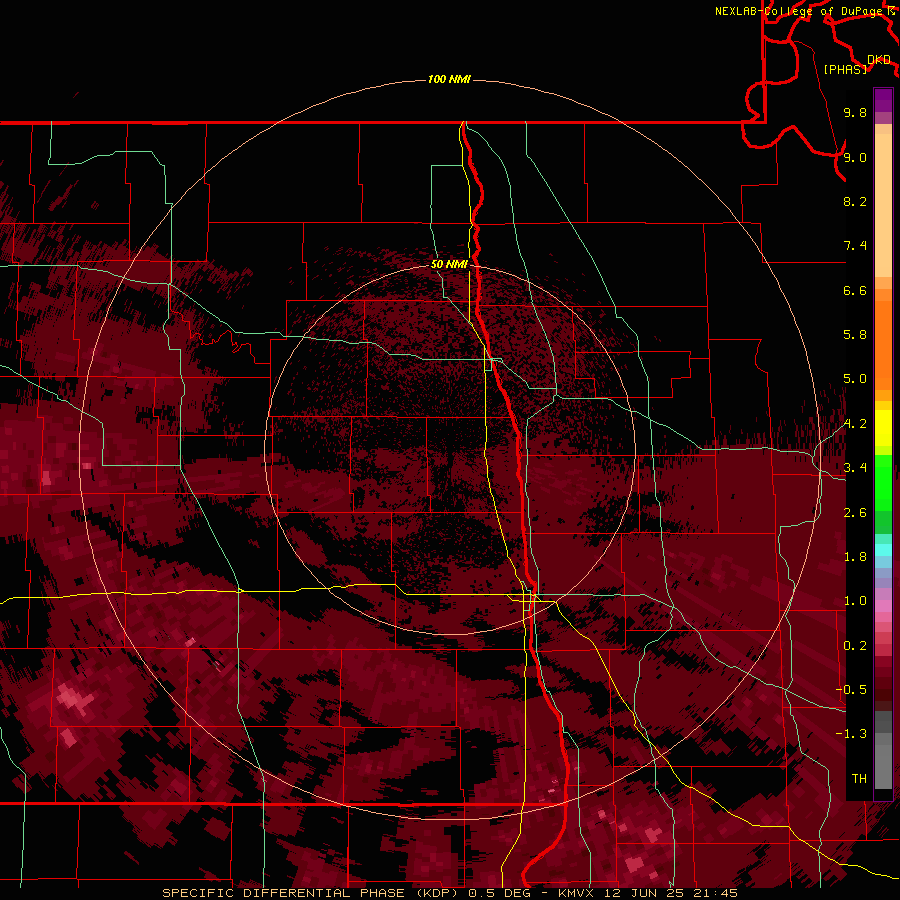The height and width of the screenshot is (900, 900).
Task: Click the TH threshold label on scale
Action: [x=859, y=779]
